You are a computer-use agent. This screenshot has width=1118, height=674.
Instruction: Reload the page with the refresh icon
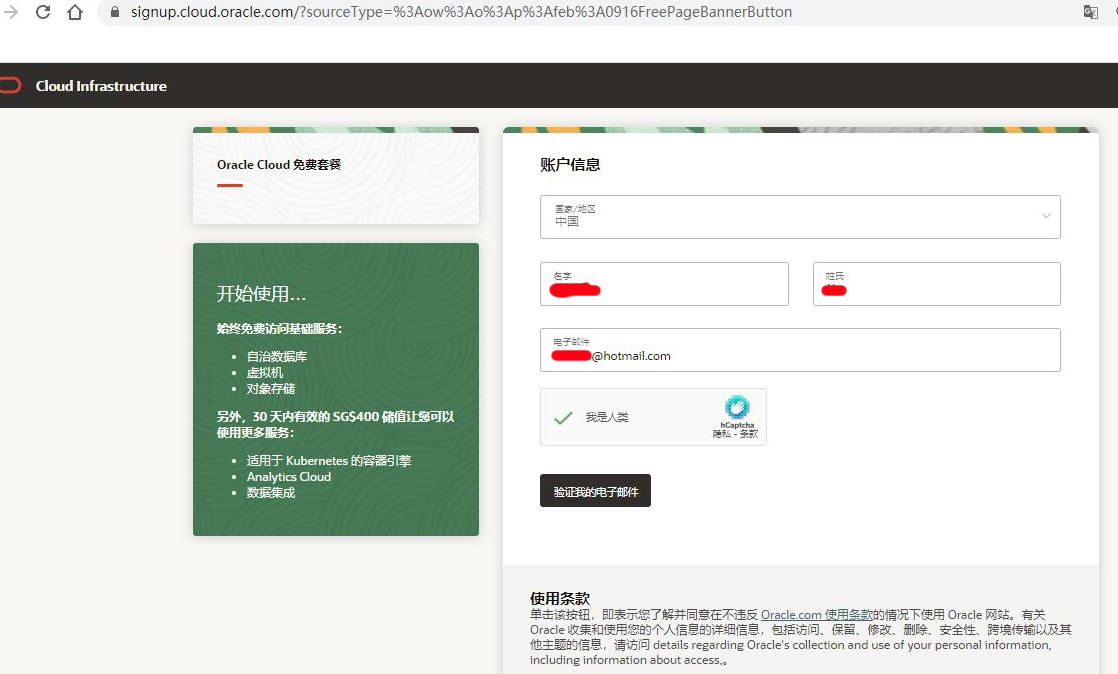click(43, 12)
